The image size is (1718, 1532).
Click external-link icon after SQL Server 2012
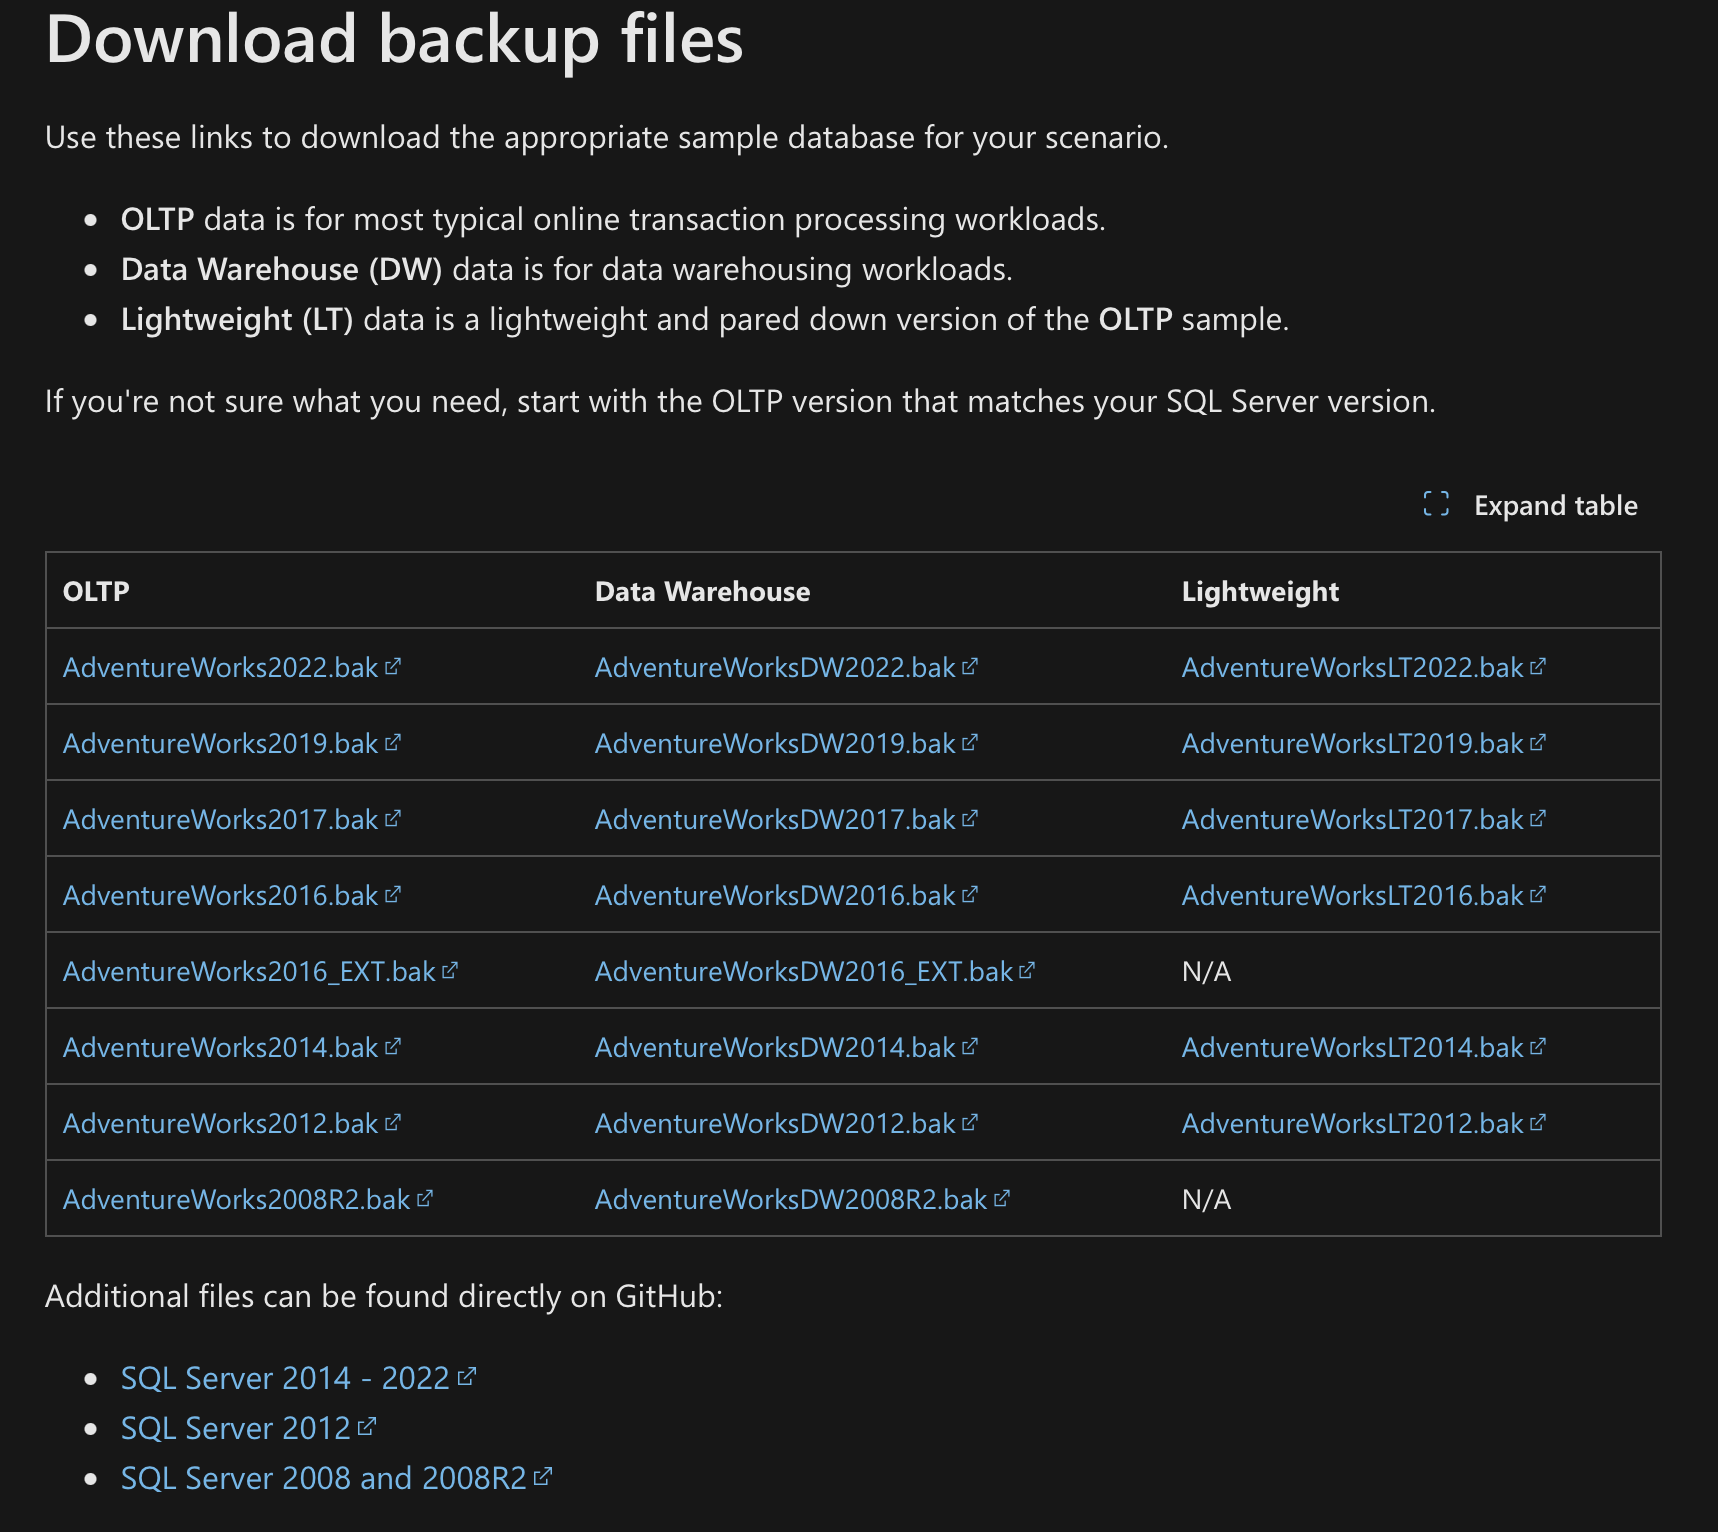click(x=366, y=1427)
